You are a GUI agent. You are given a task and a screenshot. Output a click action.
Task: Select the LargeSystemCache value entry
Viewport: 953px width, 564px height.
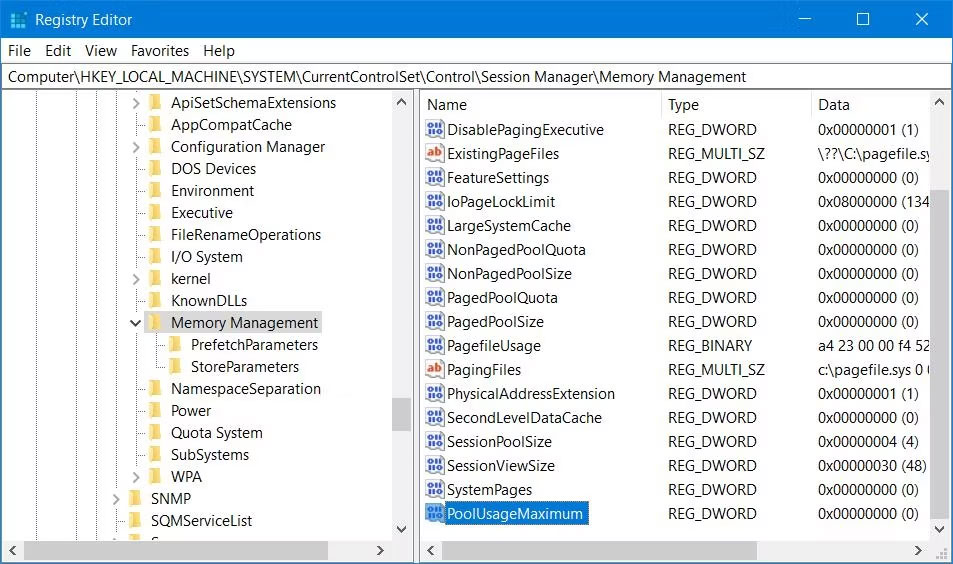[x=508, y=226]
